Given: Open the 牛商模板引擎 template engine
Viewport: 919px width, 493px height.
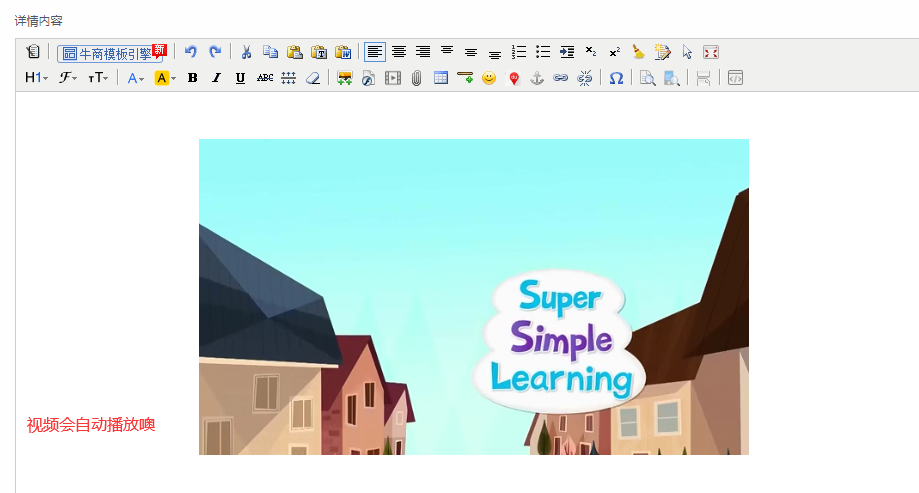Looking at the screenshot, I should pos(110,53).
